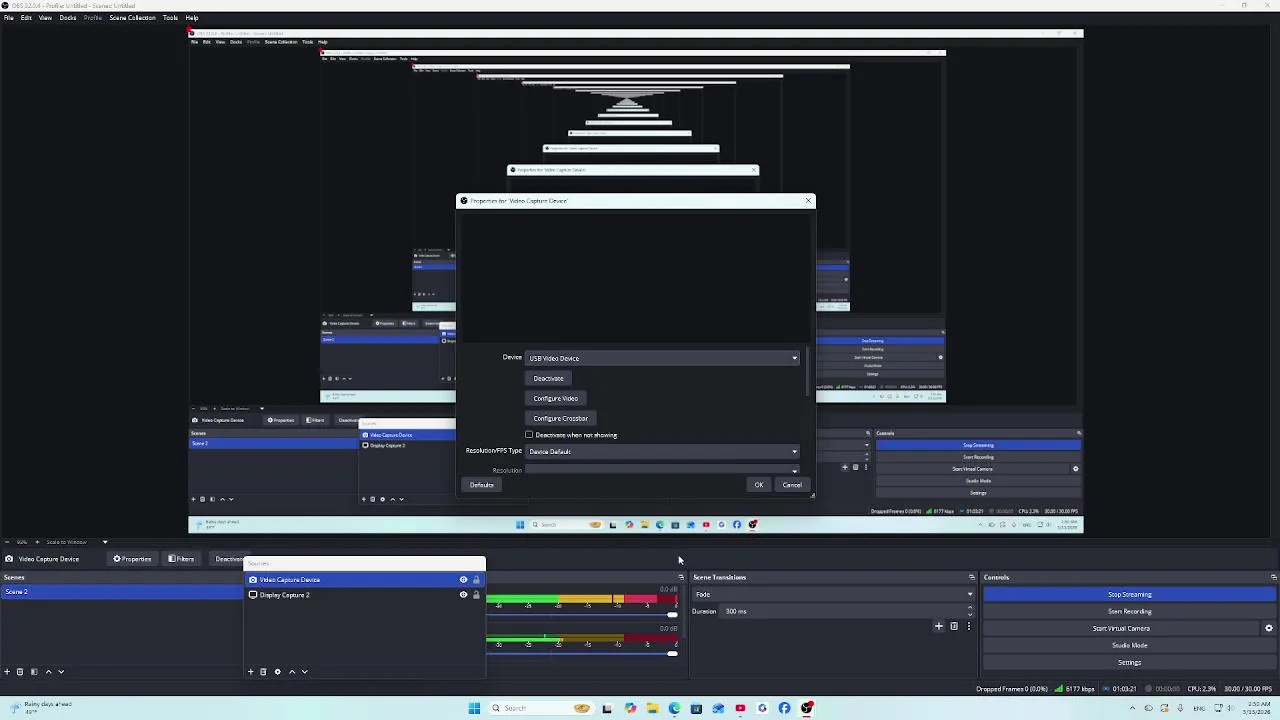Screen dimensions: 1280x720
Task: Adjust first audio mixer volume slider
Action: pos(672,614)
